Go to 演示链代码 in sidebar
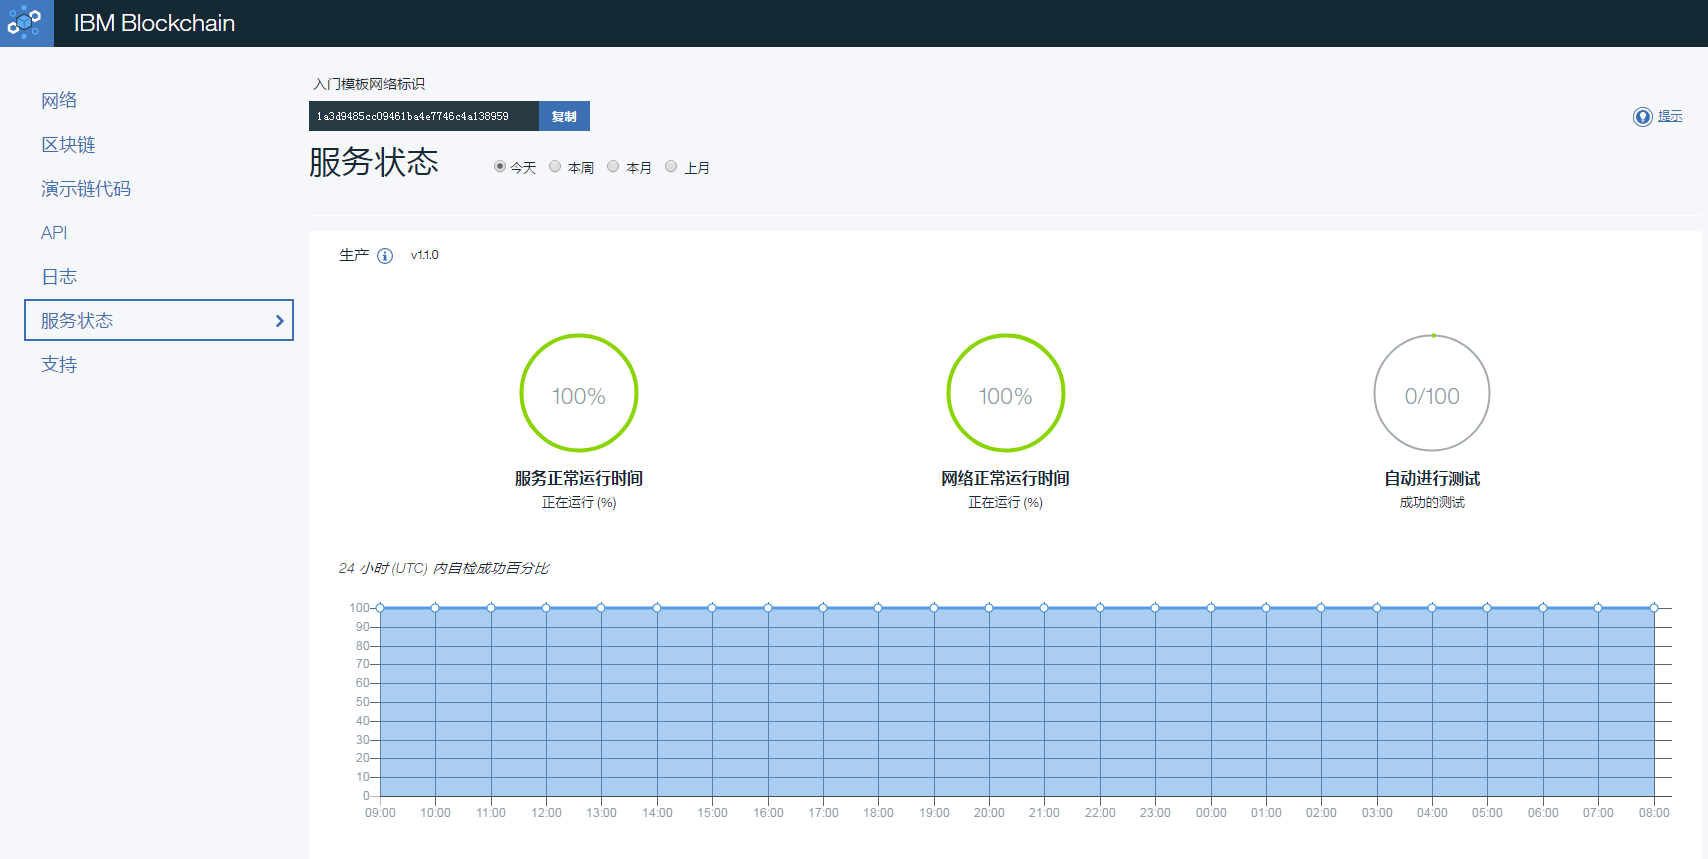Image resolution: width=1708 pixels, height=859 pixels. pos(86,189)
